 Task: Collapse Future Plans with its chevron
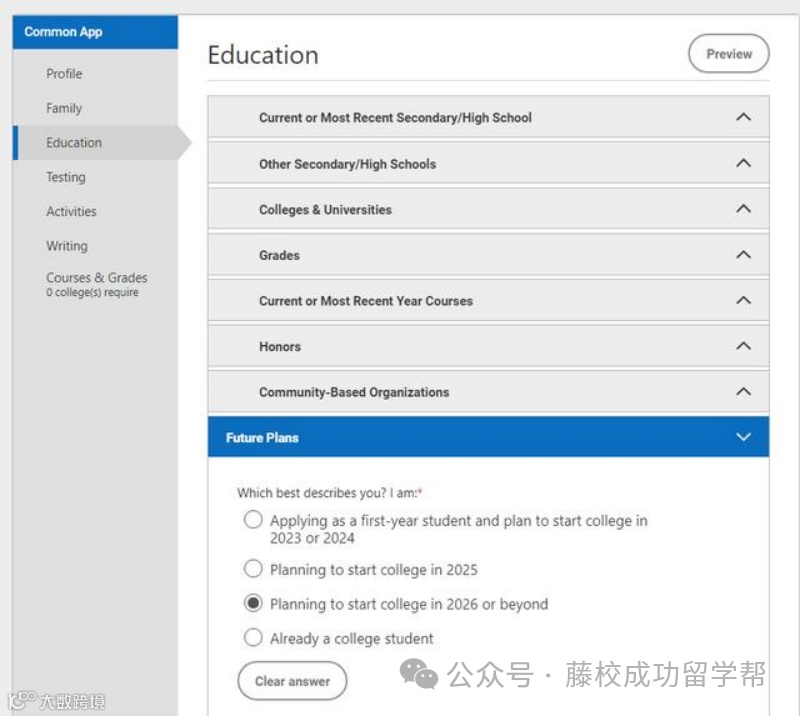(743, 437)
